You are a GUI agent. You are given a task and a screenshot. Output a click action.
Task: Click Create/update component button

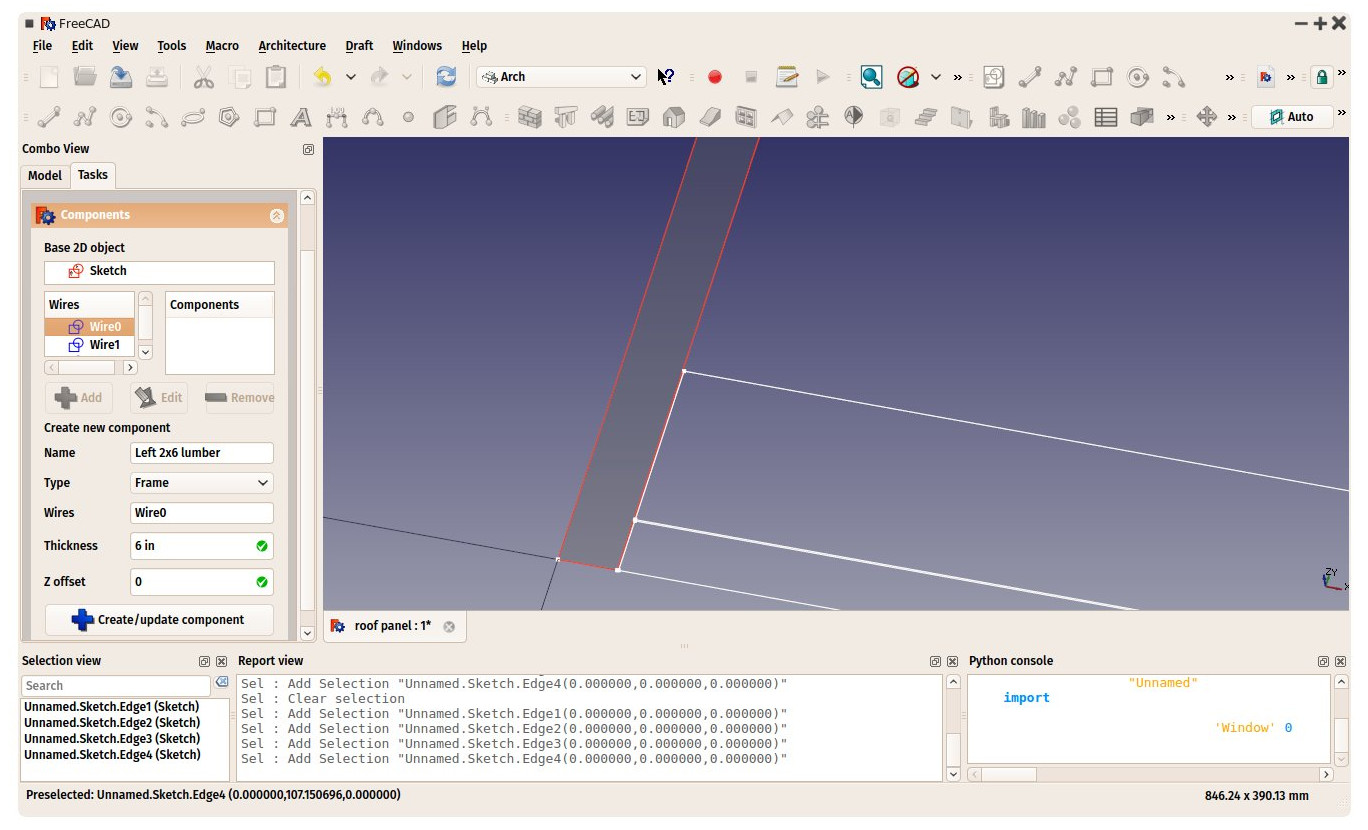pyautogui.click(x=159, y=620)
